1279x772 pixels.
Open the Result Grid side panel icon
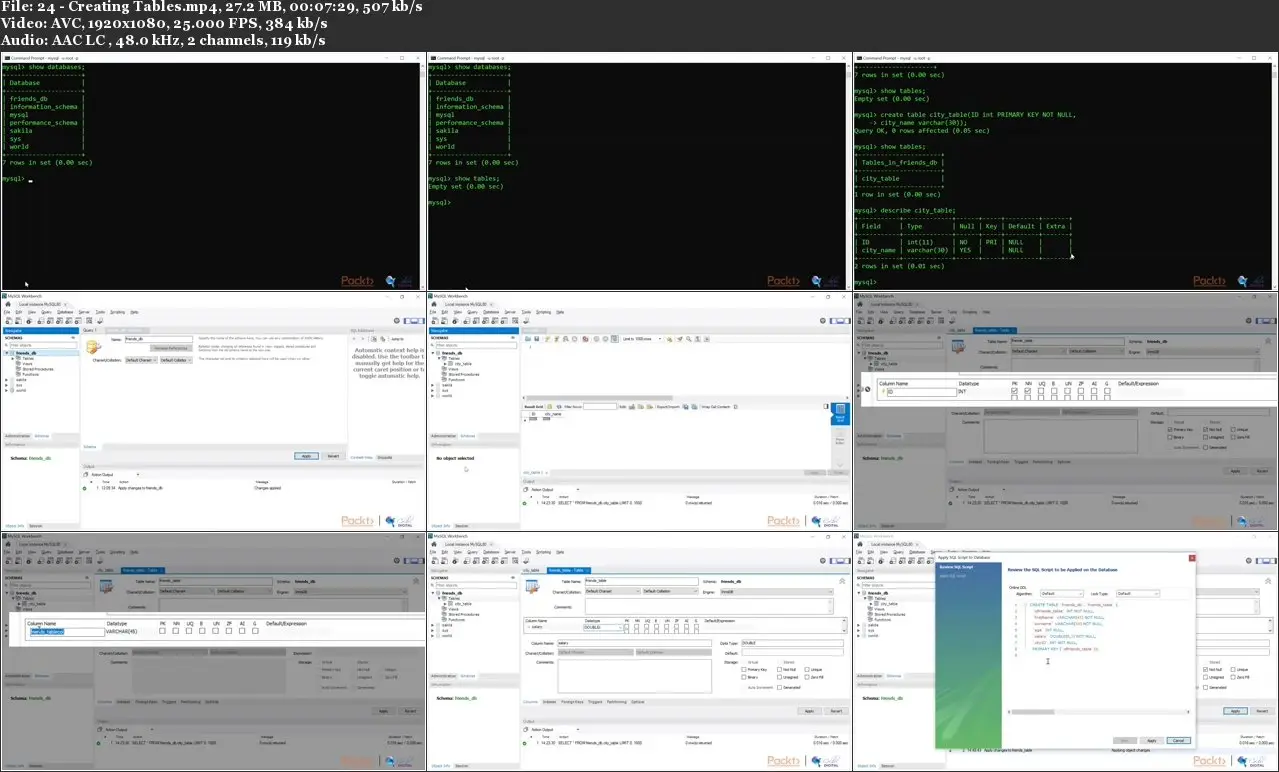coord(839,411)
